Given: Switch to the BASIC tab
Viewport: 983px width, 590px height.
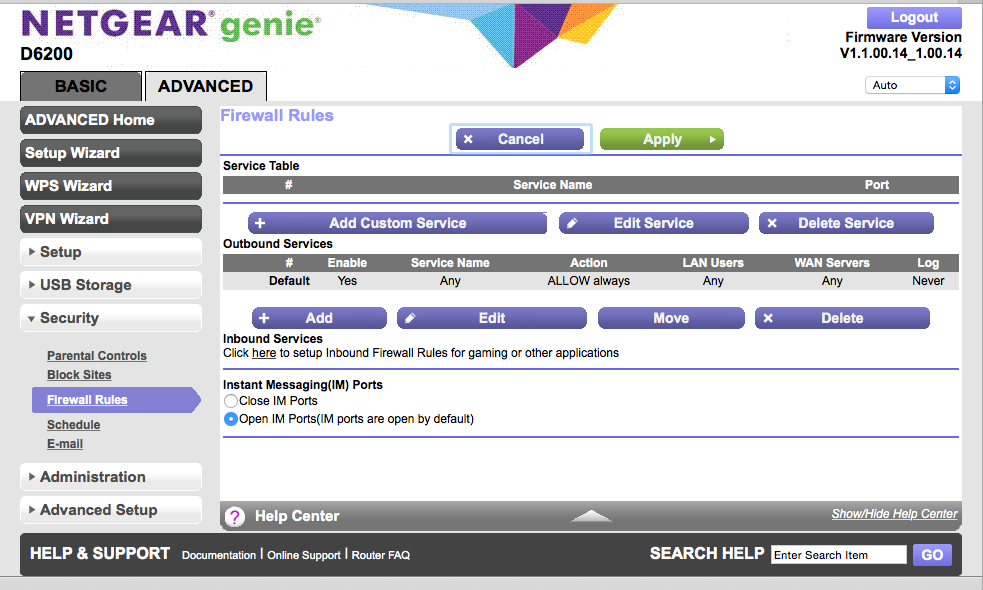Looking at the screenshot, I should [80, 87].
